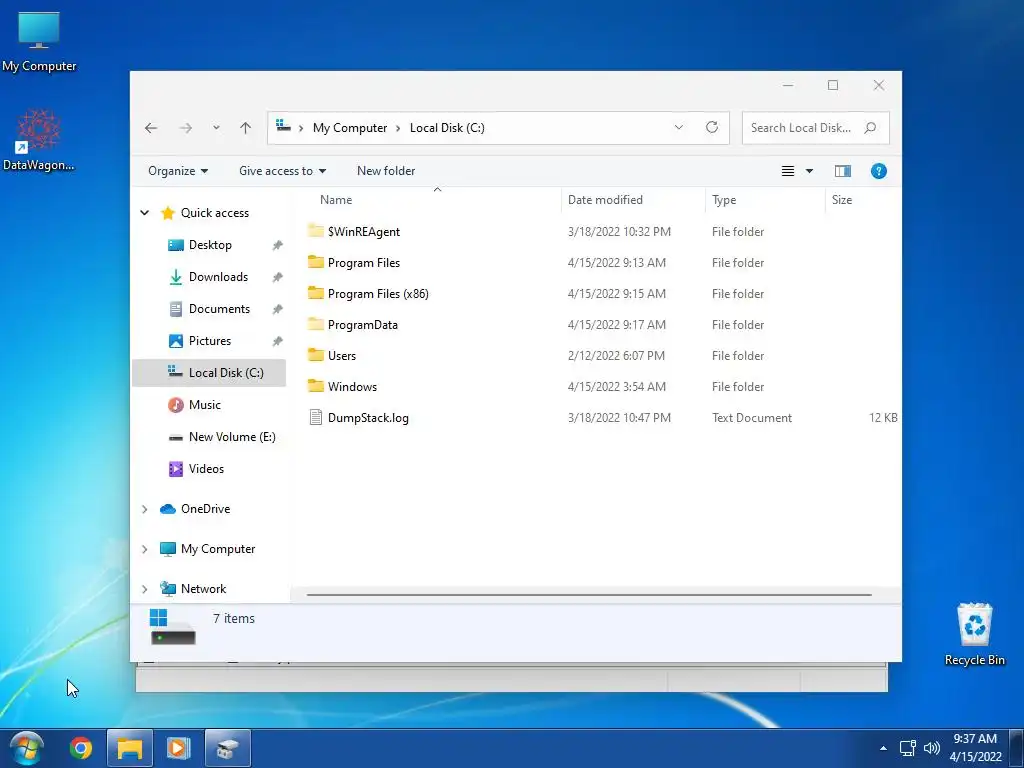This screenshot has width=1024, height=768.
Task: Click the pin icon beside Desktop
Action: (x=278, y=246)
